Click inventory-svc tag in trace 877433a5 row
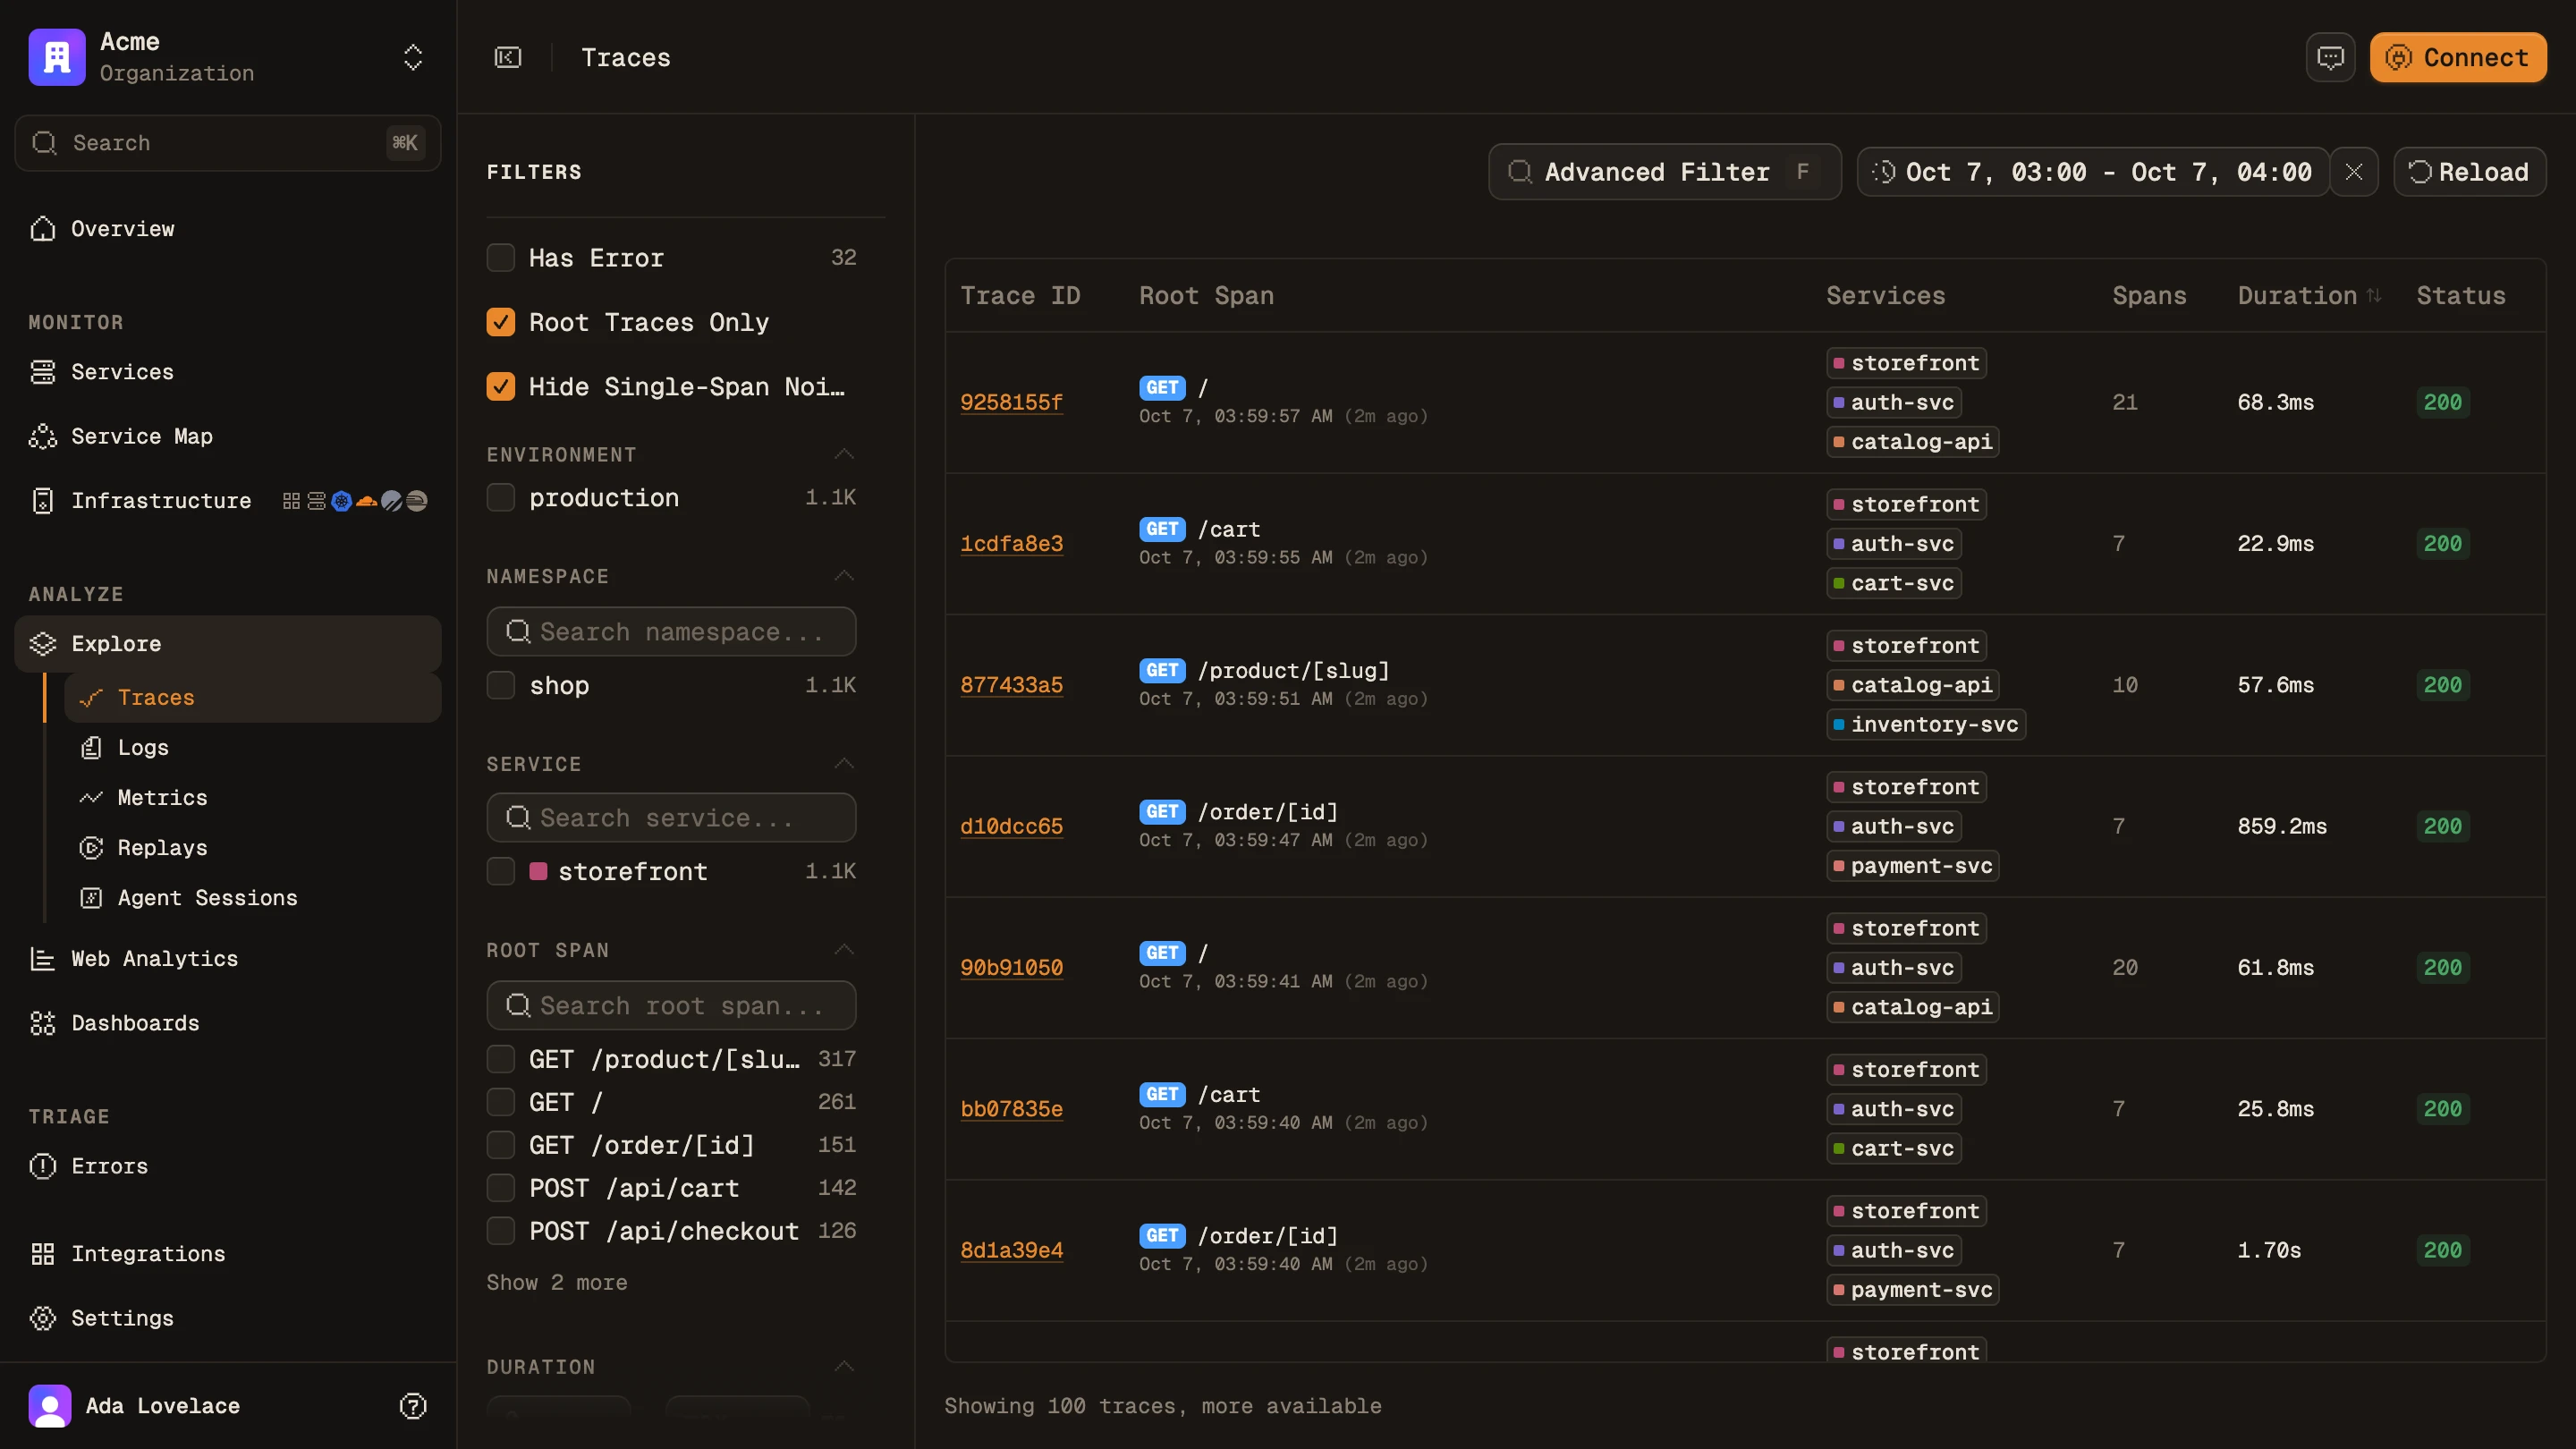Screen dimensions: 2576x1449 [x=1926, y=725]
